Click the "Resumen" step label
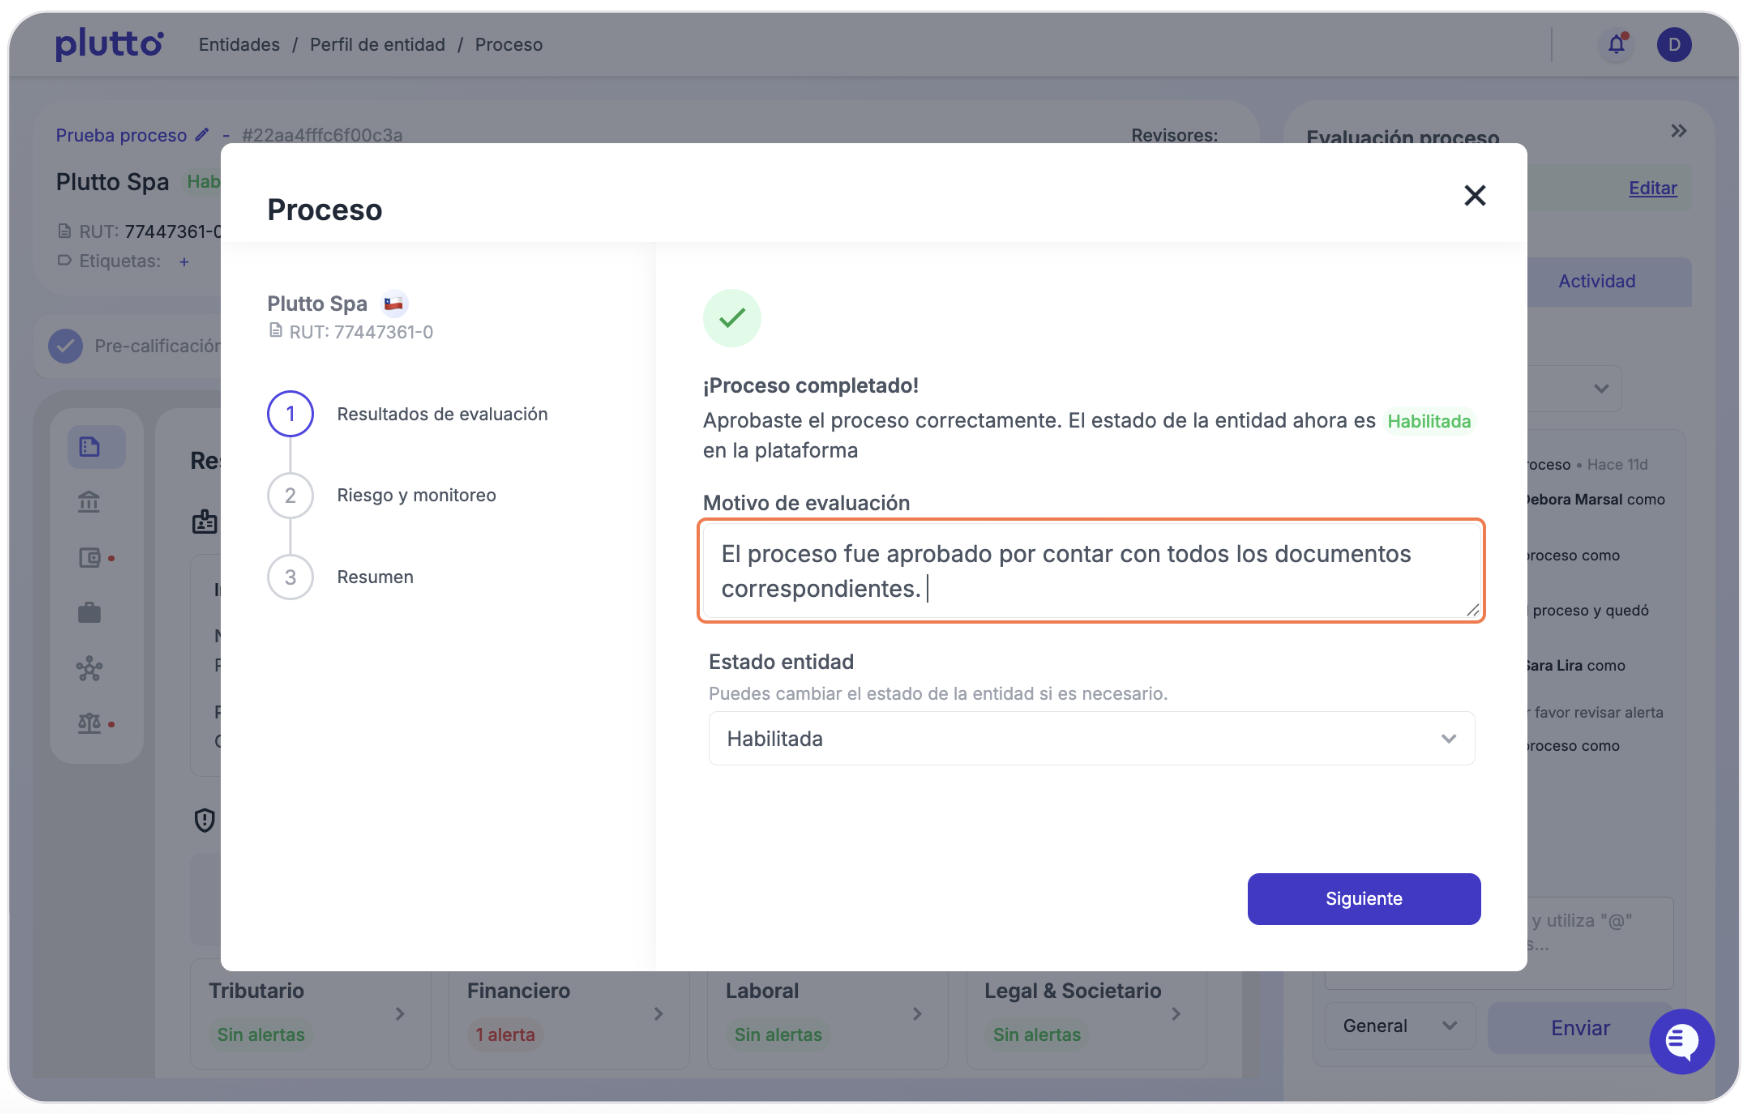The width and height of the screenshot is (1756, 1114). (x=375, y=577)
